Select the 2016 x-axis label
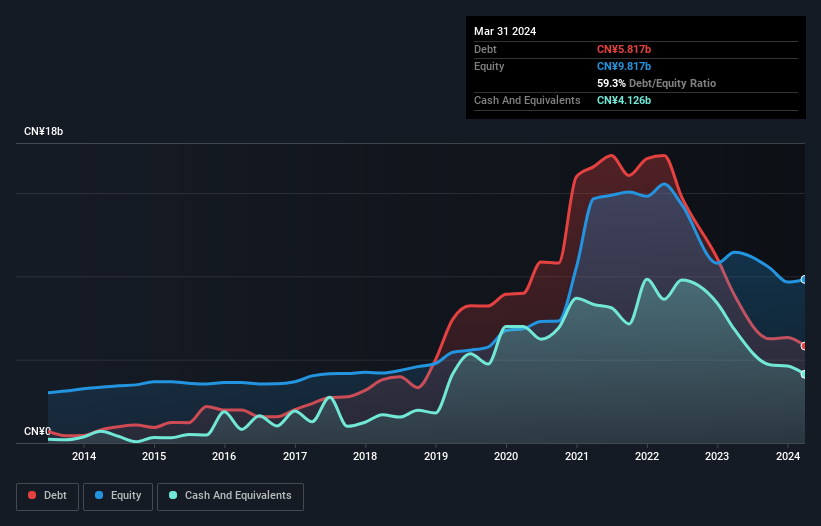Screen dimensions: 821x526 (x=224, y=456)
